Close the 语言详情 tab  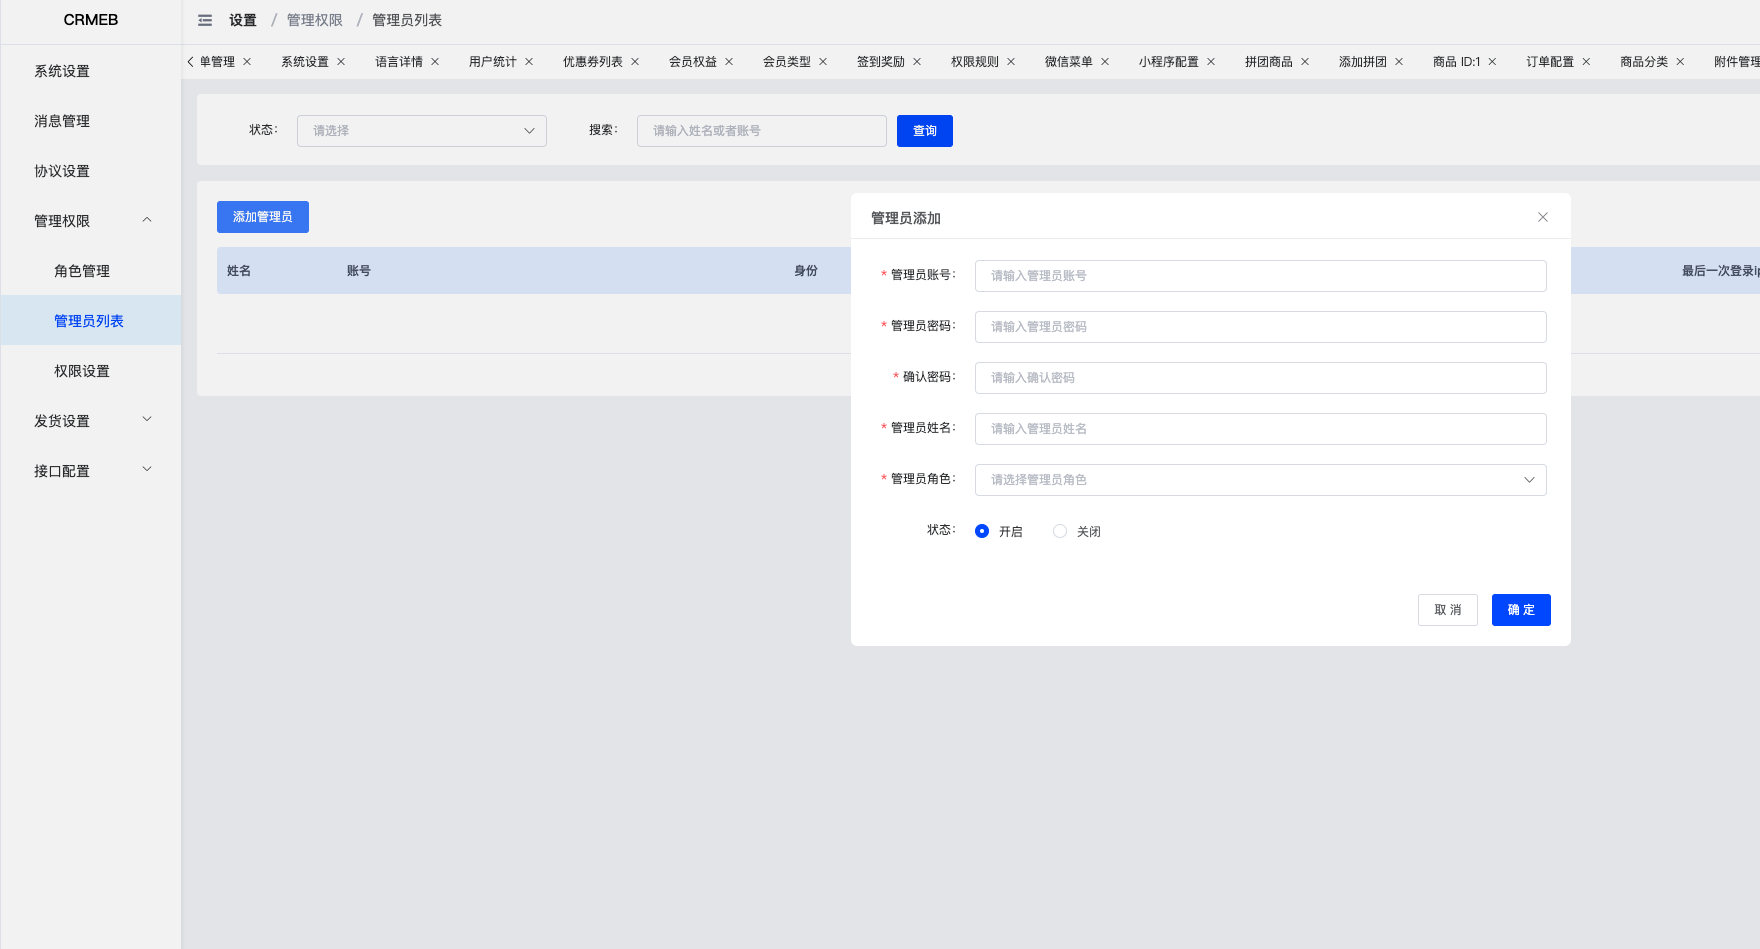tap(435, 62)
